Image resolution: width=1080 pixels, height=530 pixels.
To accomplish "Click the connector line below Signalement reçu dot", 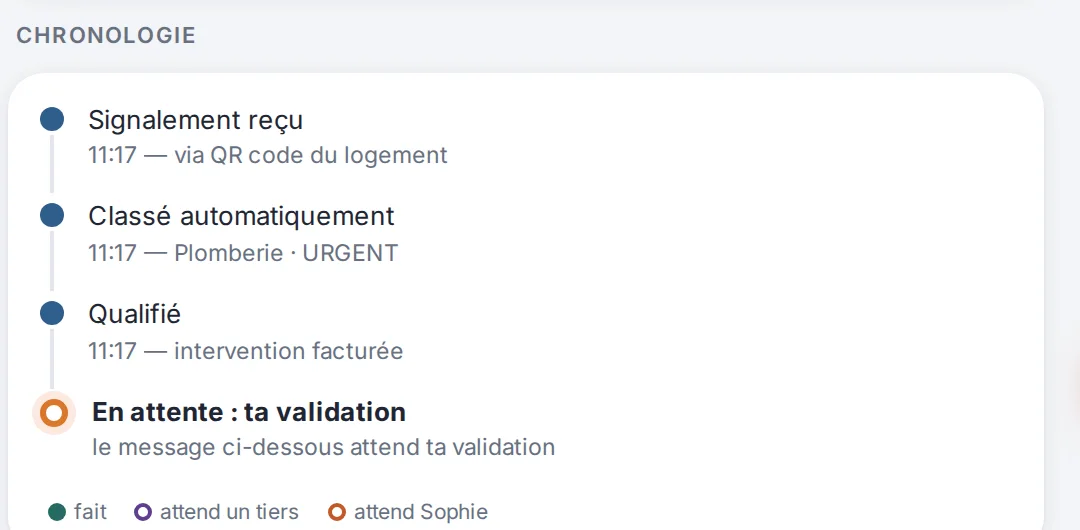I will [52, 164].
